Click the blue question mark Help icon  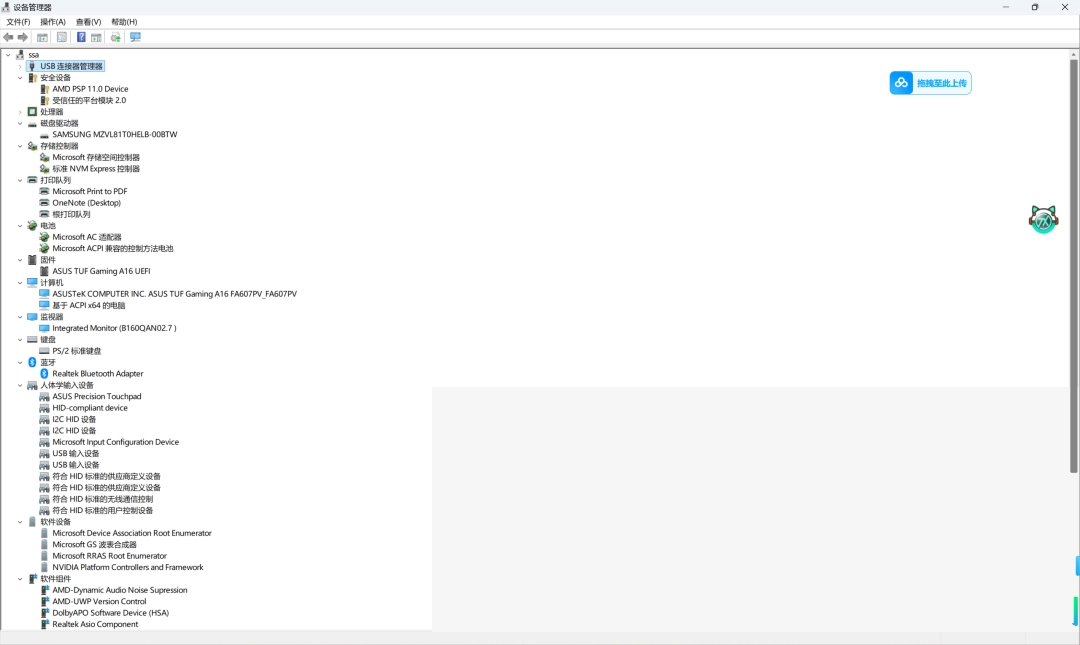pyautogui.click(x=81, y=37)
